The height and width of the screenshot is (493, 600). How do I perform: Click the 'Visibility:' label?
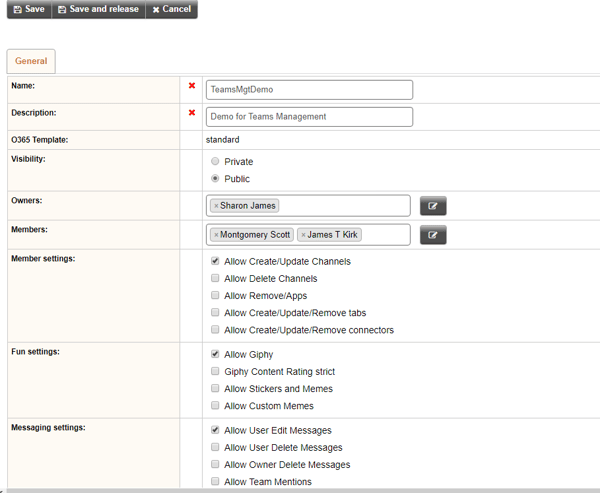(28, 159)
